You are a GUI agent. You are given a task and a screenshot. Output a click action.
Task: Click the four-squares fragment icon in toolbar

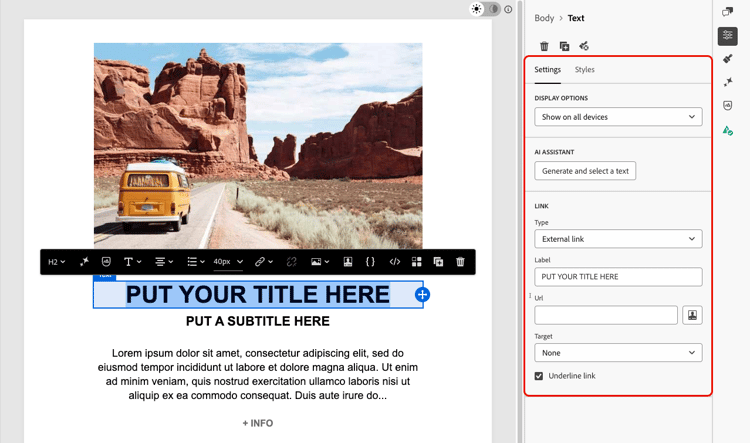point(417,262)
